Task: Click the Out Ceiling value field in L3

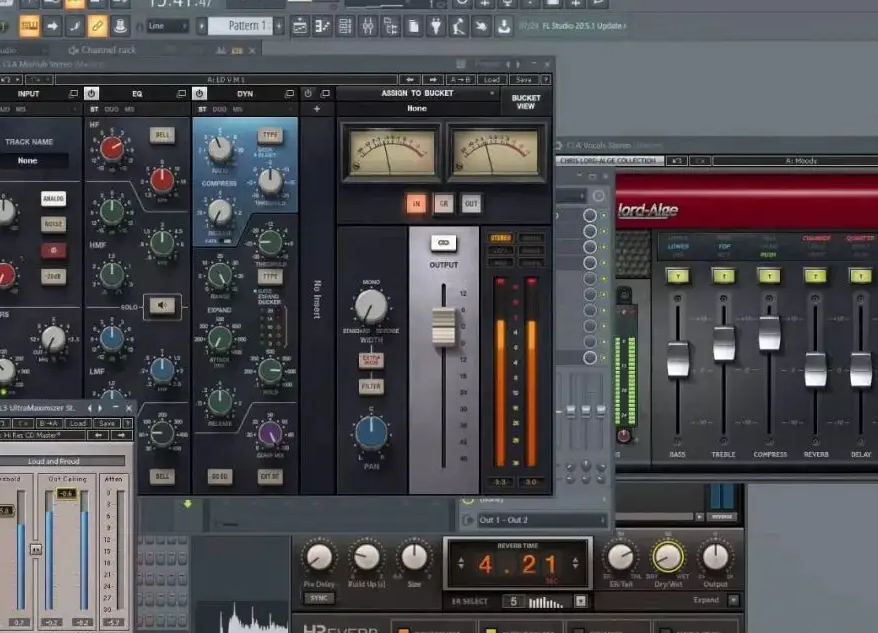Action: [x=67, y=494]
